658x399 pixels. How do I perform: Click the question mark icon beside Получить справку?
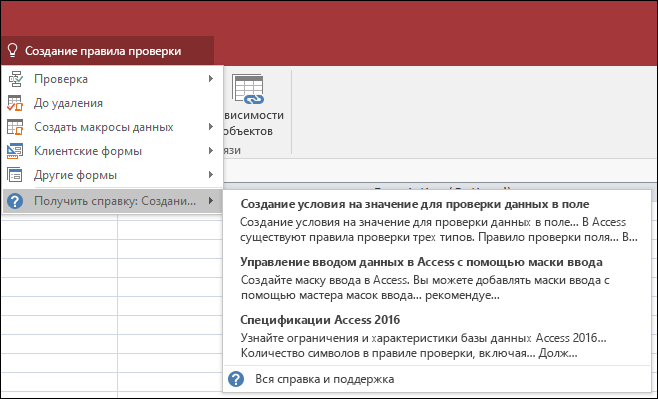point(15,201)
